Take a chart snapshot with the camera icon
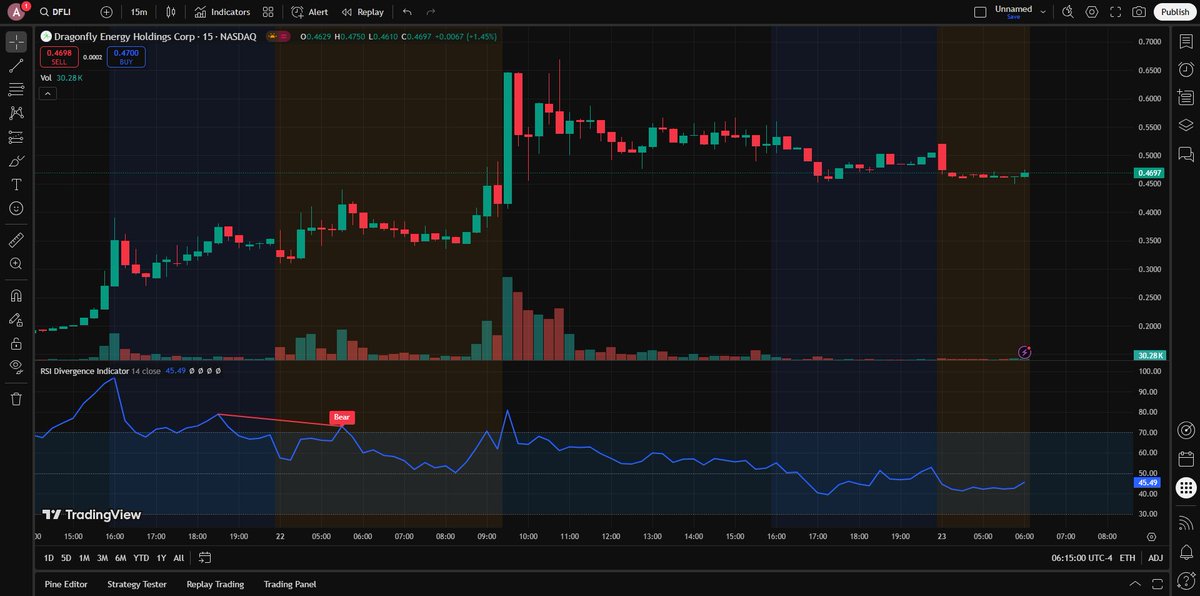Image resolution: width=1200 pixels, height=596 pixels. click(x=1140, y=12)
